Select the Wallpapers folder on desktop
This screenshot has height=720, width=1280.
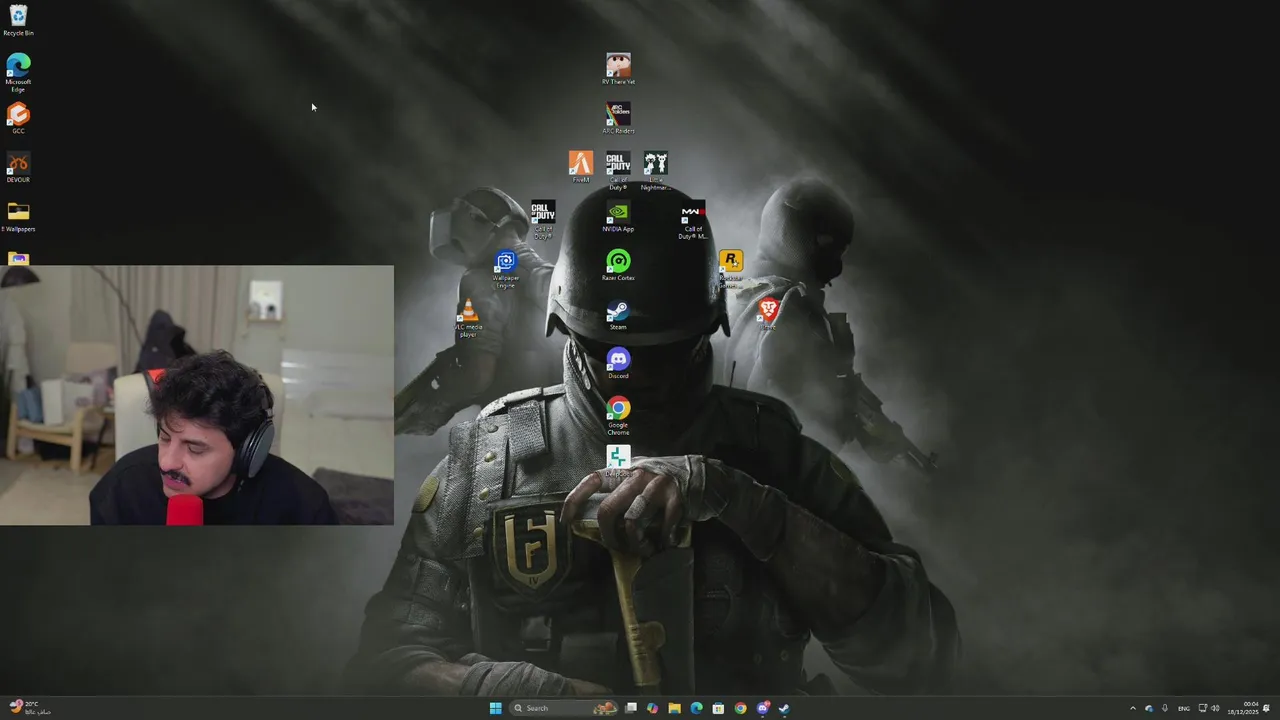pos(18,216)
